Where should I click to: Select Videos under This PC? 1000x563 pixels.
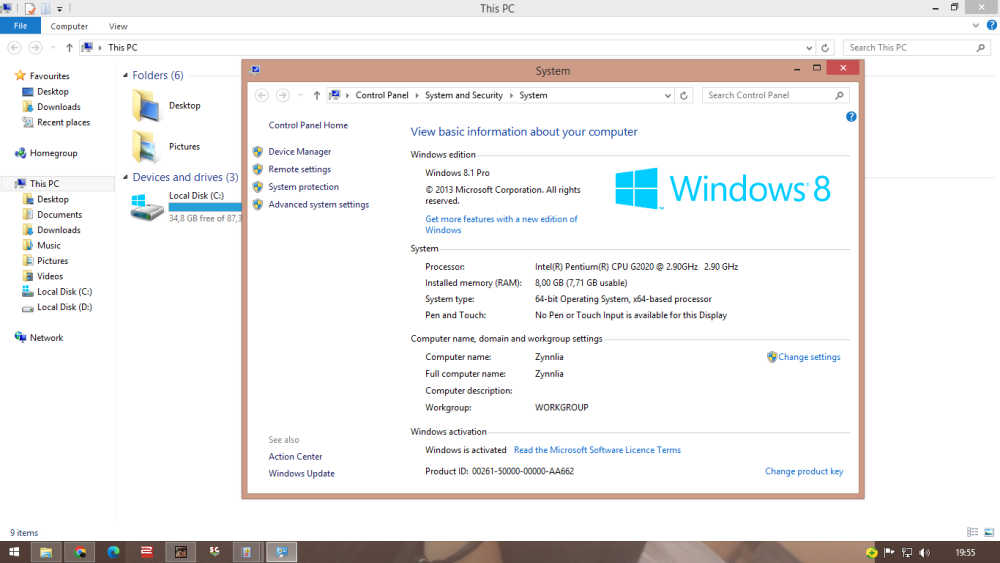pos(50,276)
